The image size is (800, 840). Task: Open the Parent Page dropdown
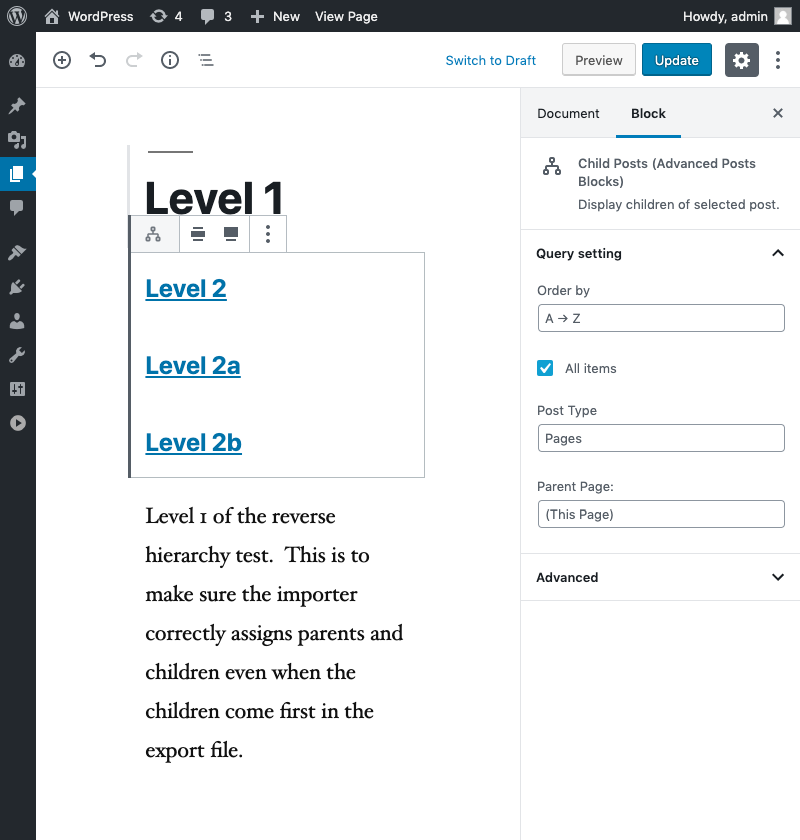661,514
